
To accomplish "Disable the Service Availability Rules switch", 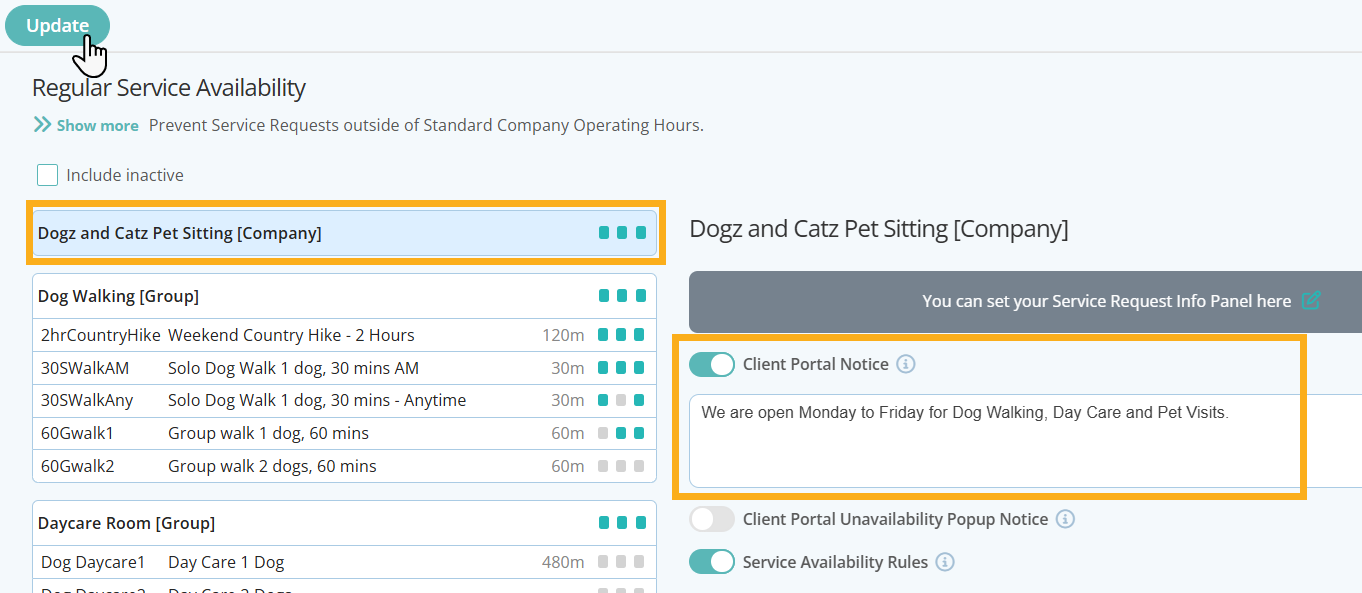I will tap(712, 562).
